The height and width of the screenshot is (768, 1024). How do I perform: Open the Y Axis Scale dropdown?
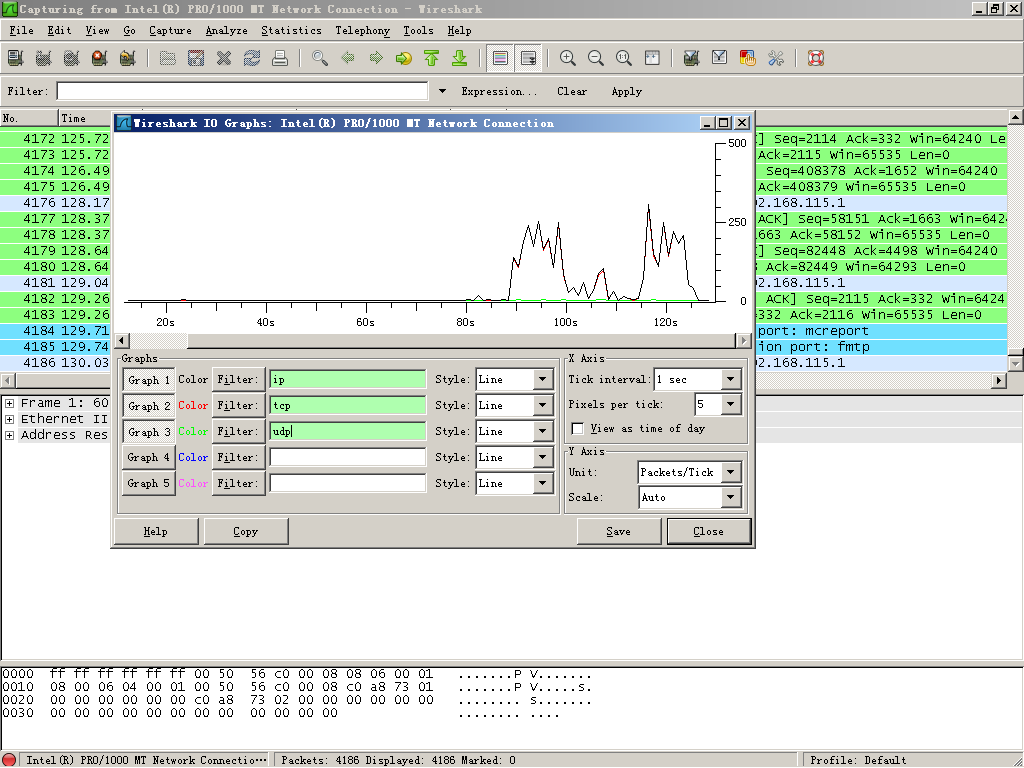click(731, 498)
